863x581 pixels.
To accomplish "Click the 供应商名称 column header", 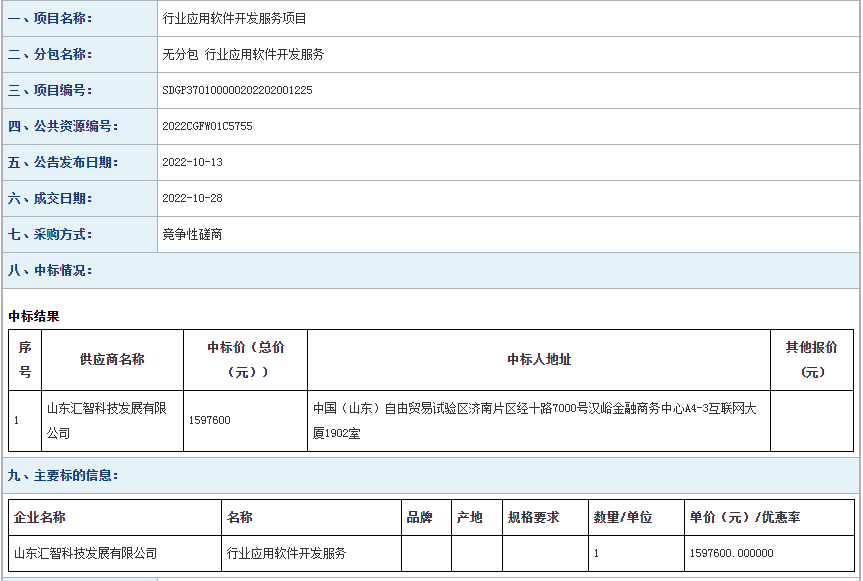I will point(112,360).
